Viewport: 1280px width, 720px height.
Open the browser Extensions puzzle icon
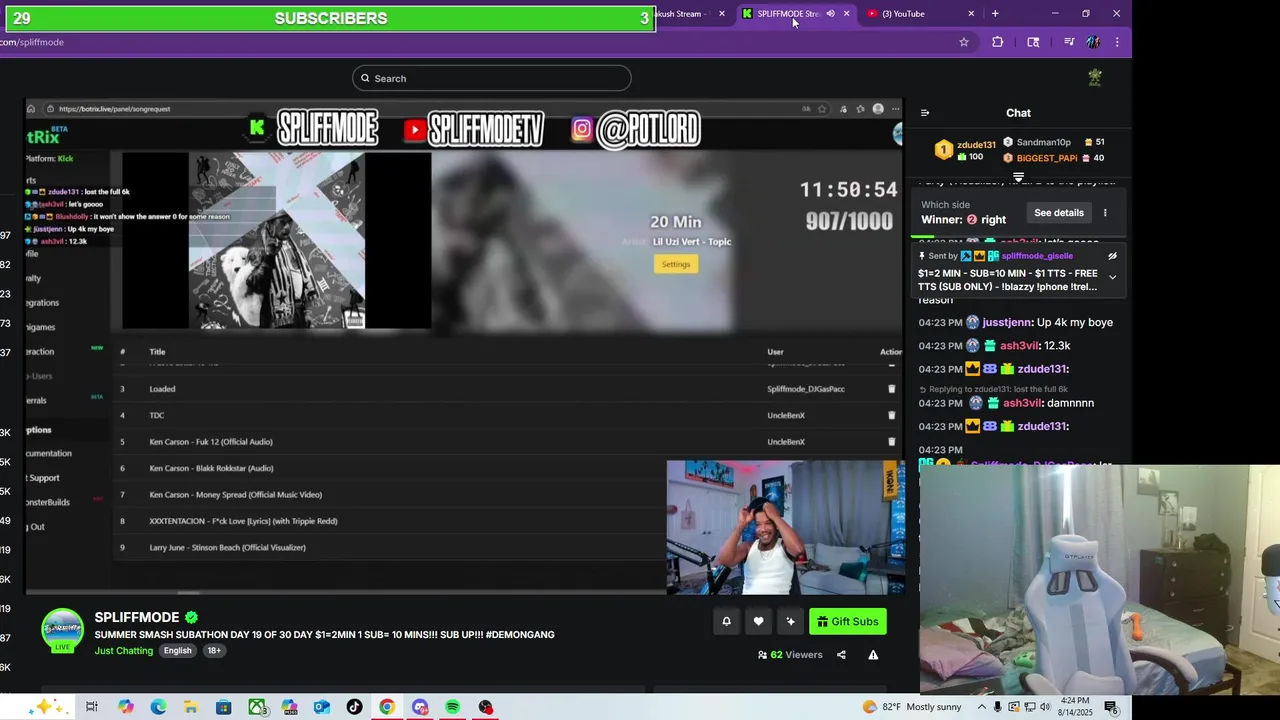pyautogui.click(x=997, y=42)
